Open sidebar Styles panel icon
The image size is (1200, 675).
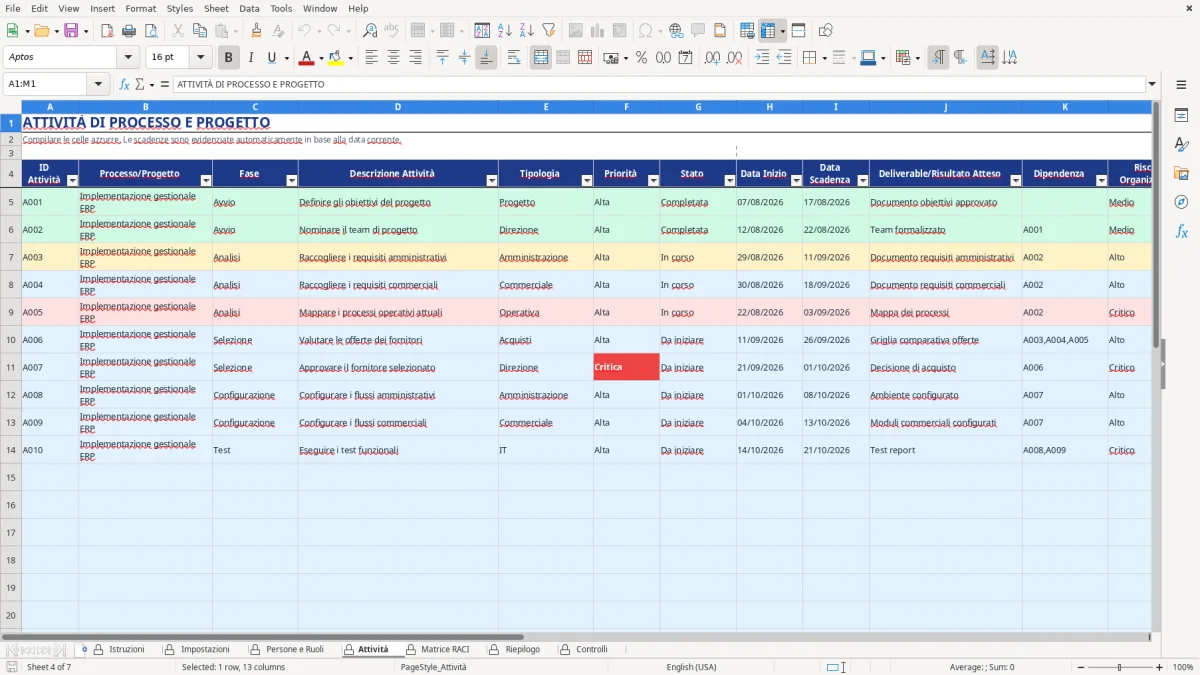click(1181, 145)
